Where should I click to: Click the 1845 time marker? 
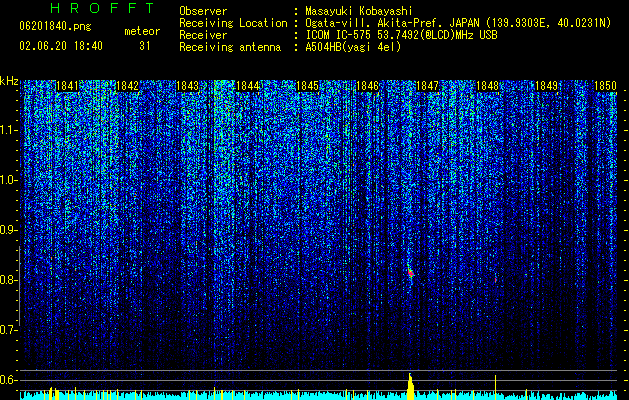point(307,86)
